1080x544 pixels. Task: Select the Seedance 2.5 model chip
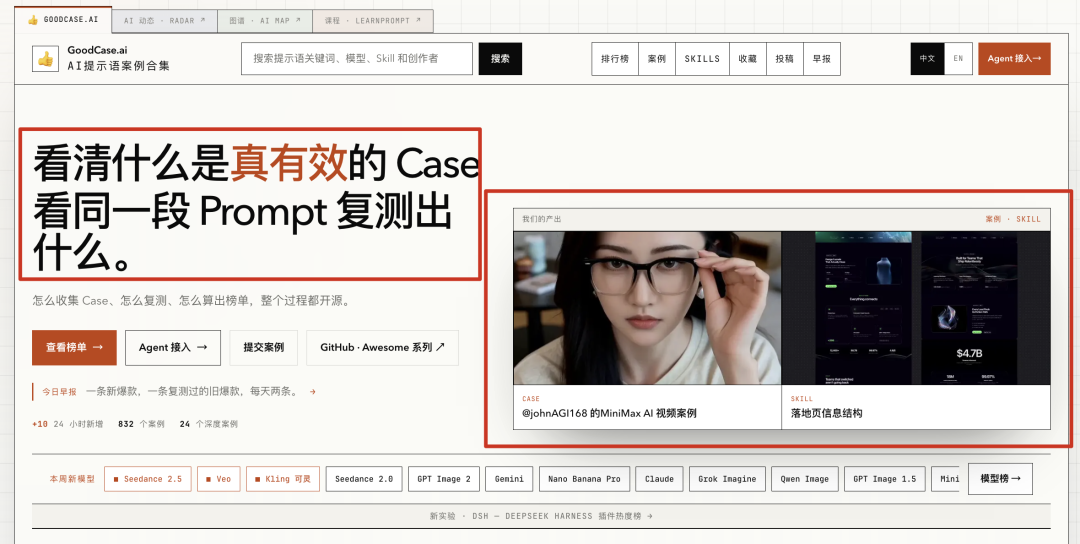pyautogui.click(x=148, y=479)
